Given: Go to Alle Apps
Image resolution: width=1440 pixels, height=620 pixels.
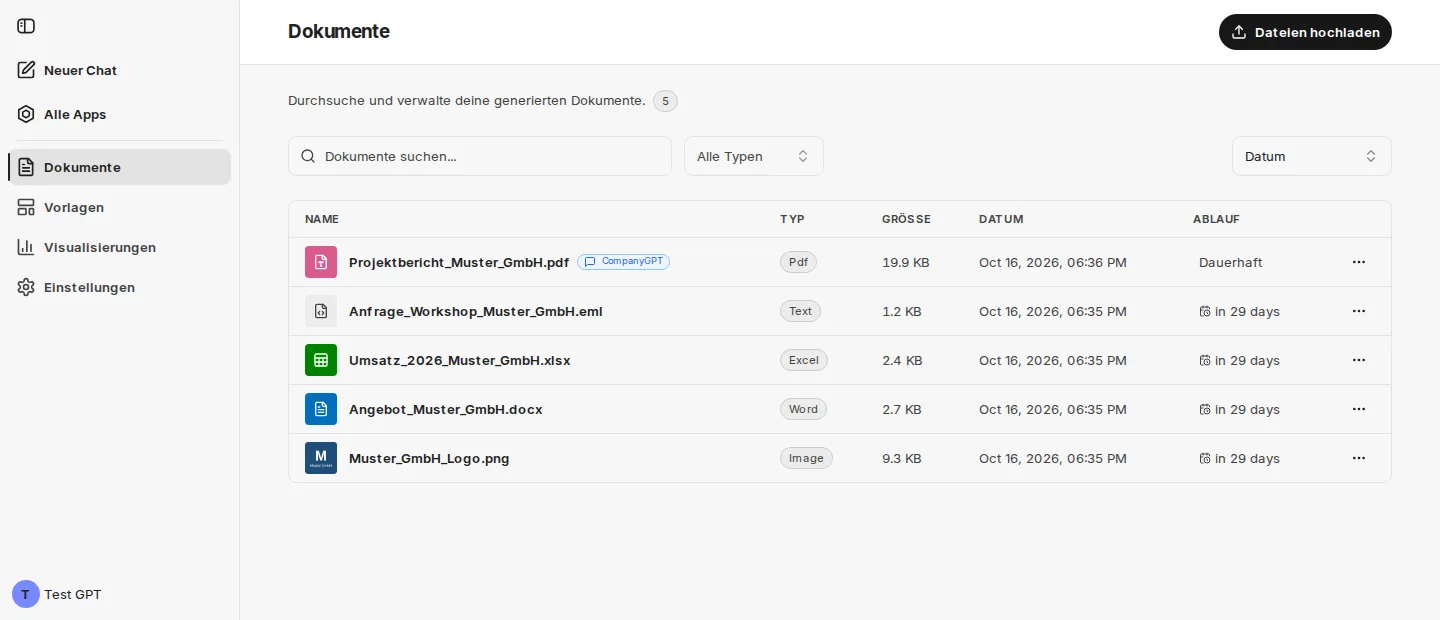Looking at the screenshot, I should [119, 114].
